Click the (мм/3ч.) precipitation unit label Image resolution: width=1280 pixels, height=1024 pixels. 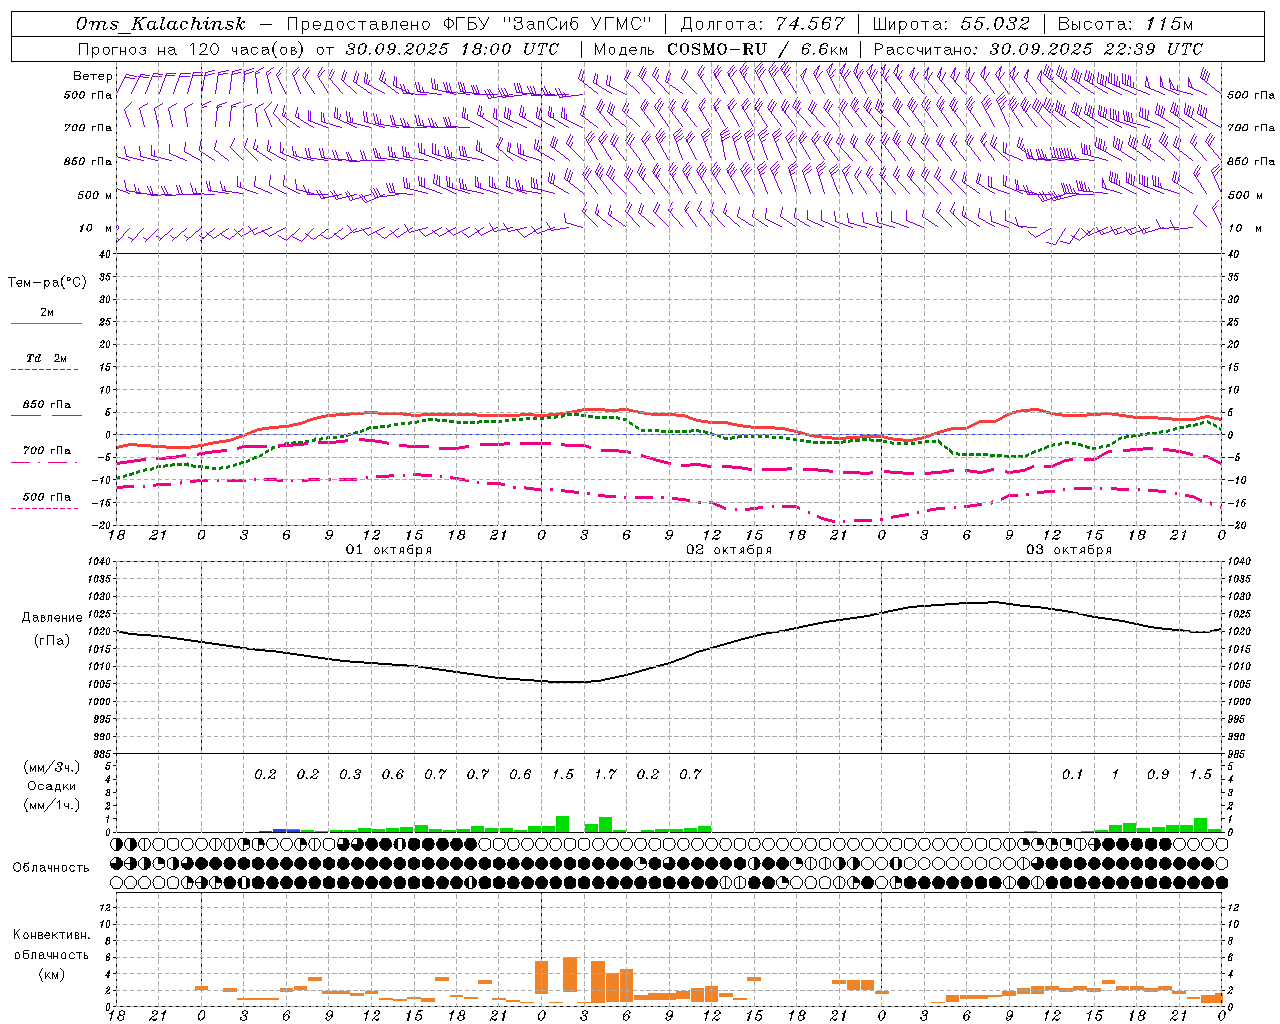pos(51,767)
